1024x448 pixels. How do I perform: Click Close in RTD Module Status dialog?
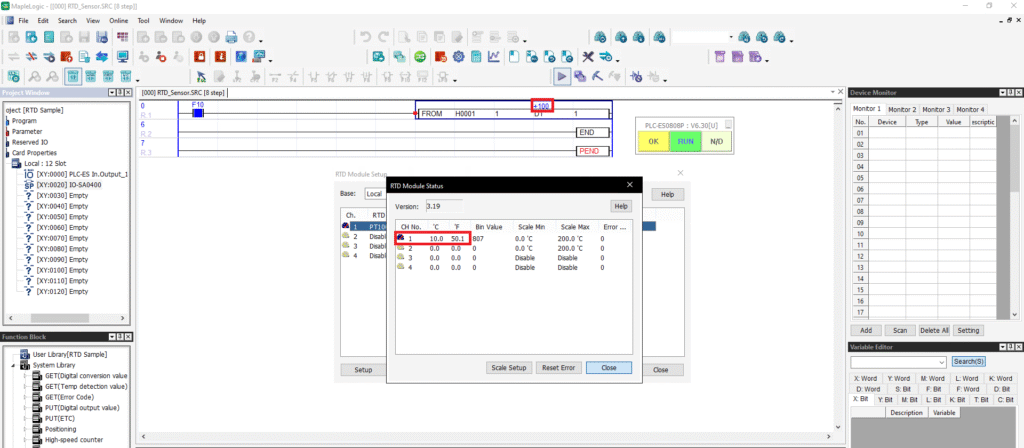tap(609, 368)
